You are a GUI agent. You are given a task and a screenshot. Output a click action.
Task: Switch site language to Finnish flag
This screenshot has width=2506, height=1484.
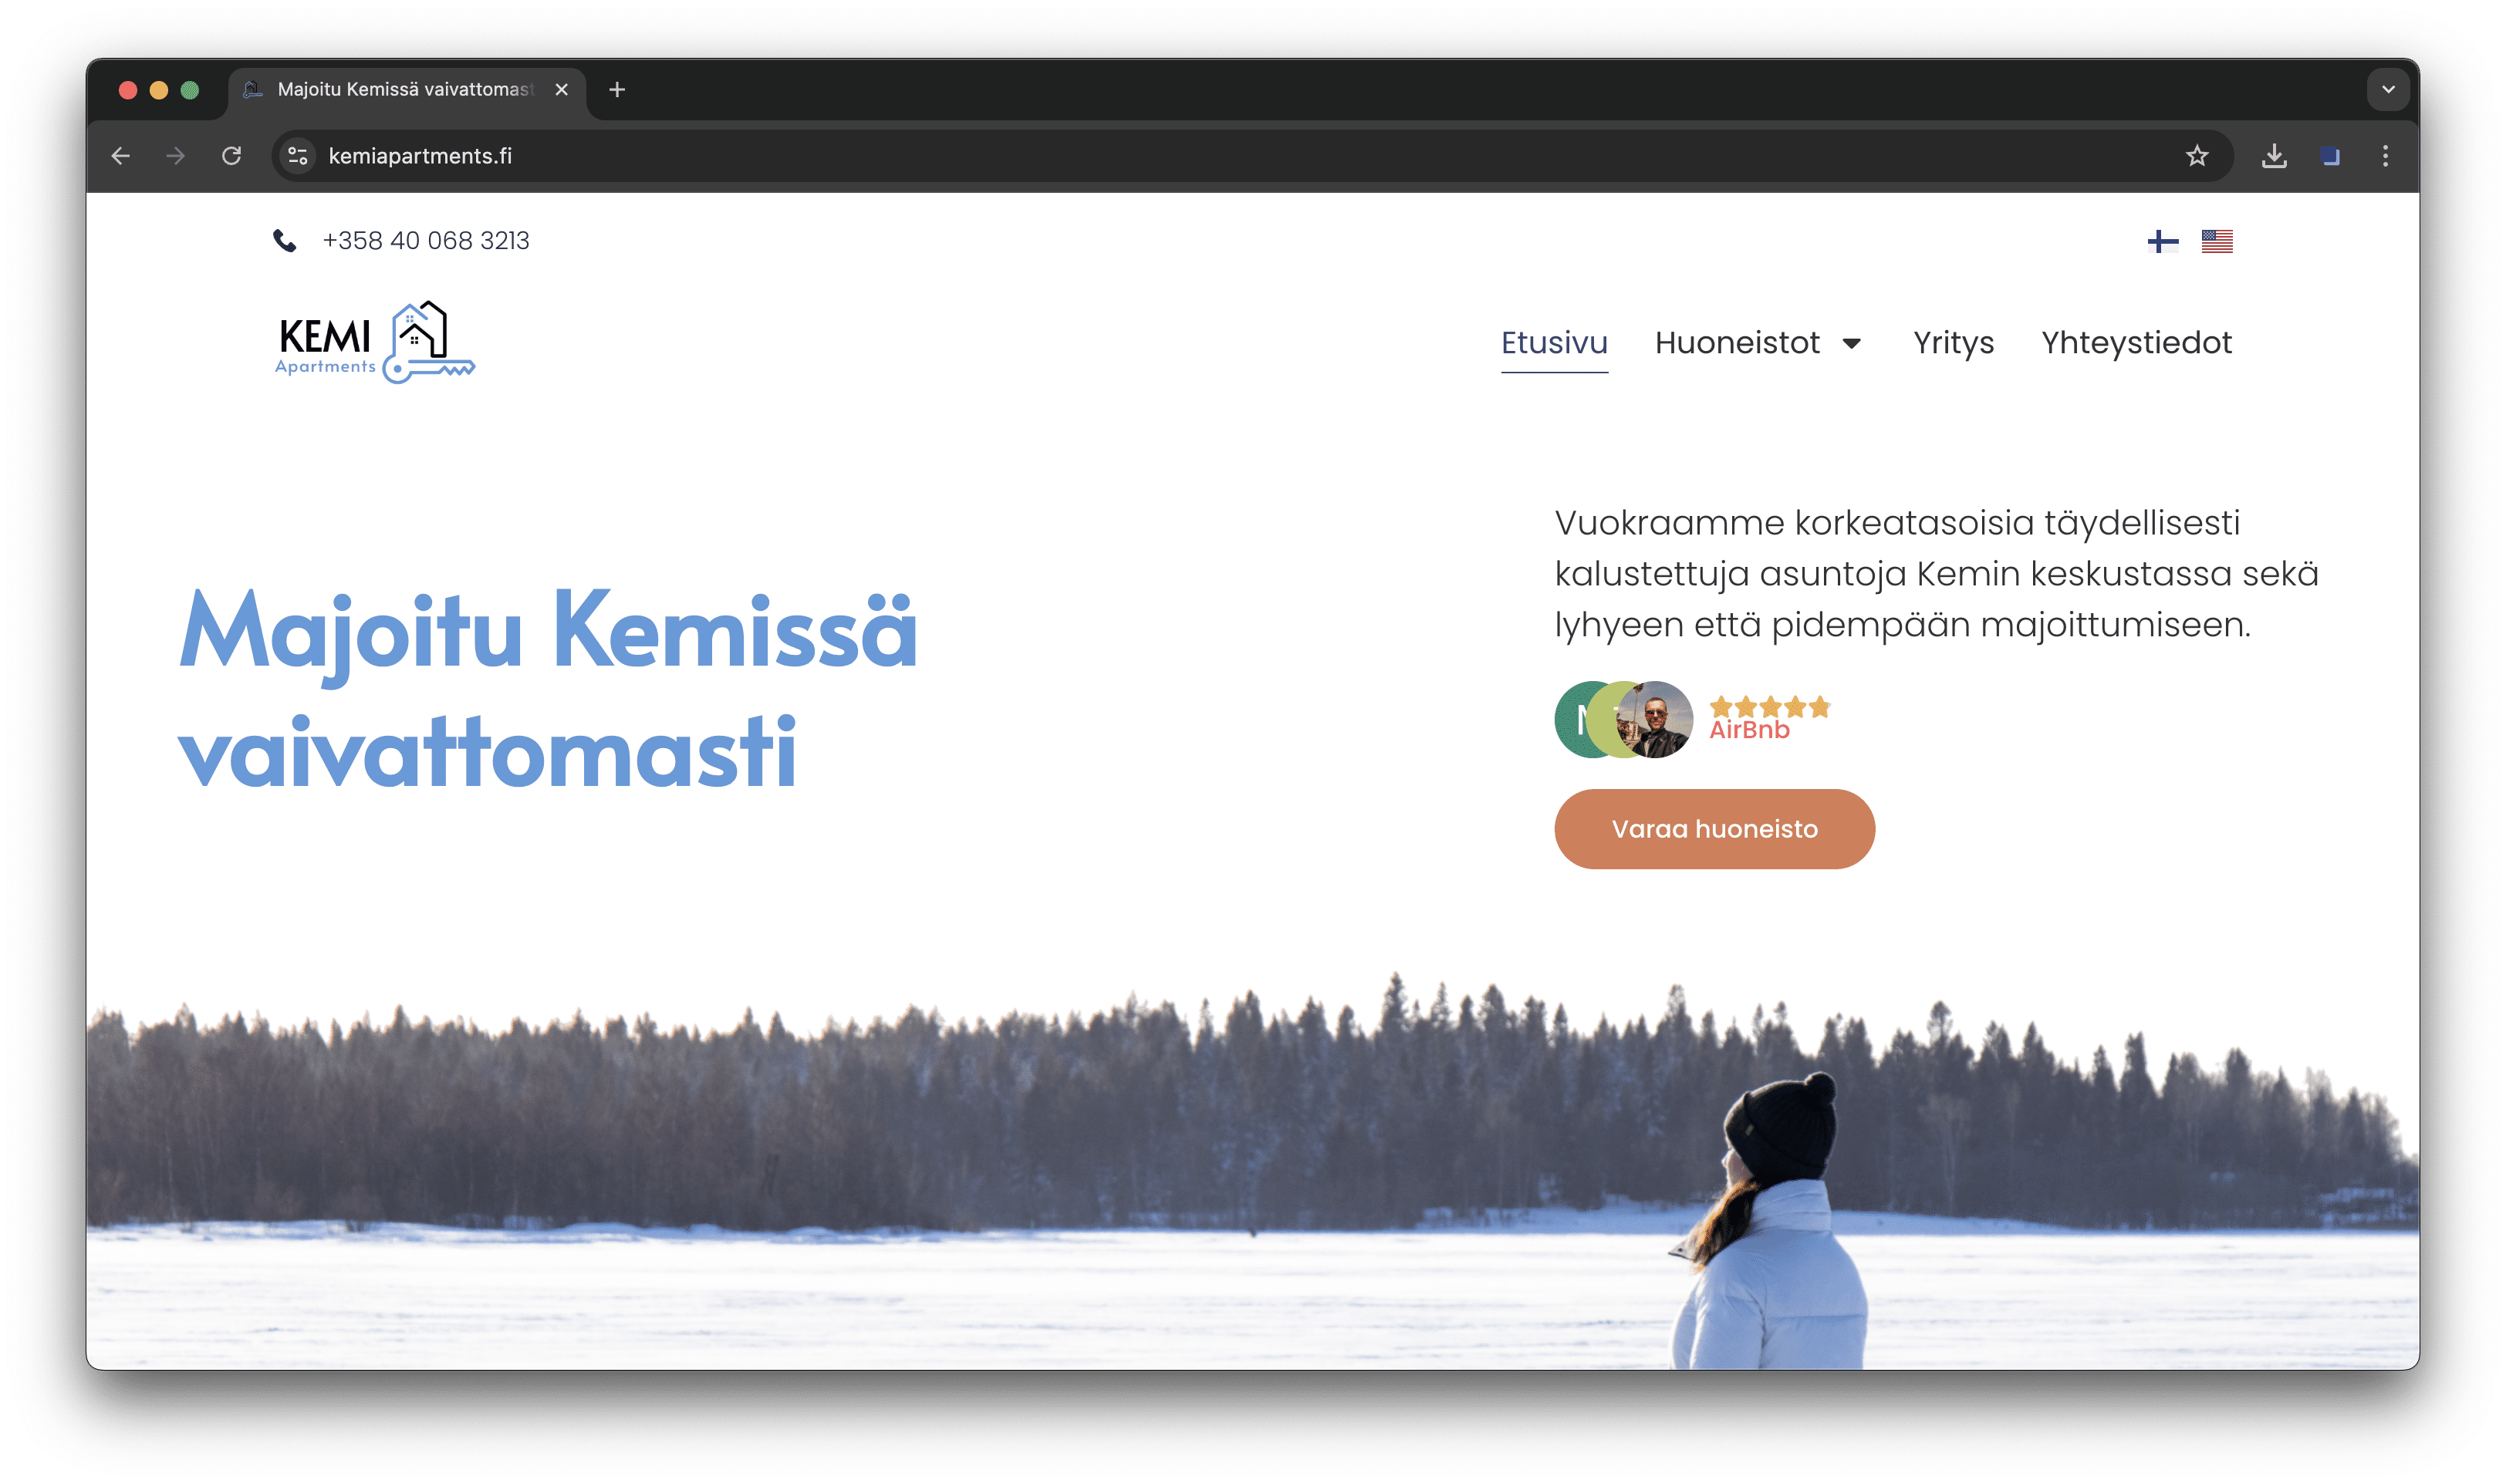coord(2162,241)
